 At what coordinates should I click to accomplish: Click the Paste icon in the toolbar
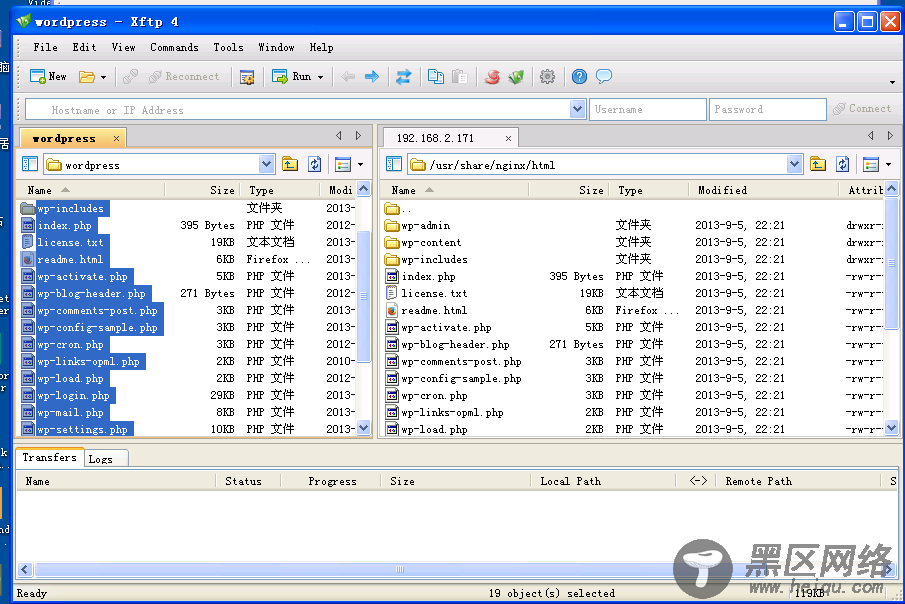(459, 76)
